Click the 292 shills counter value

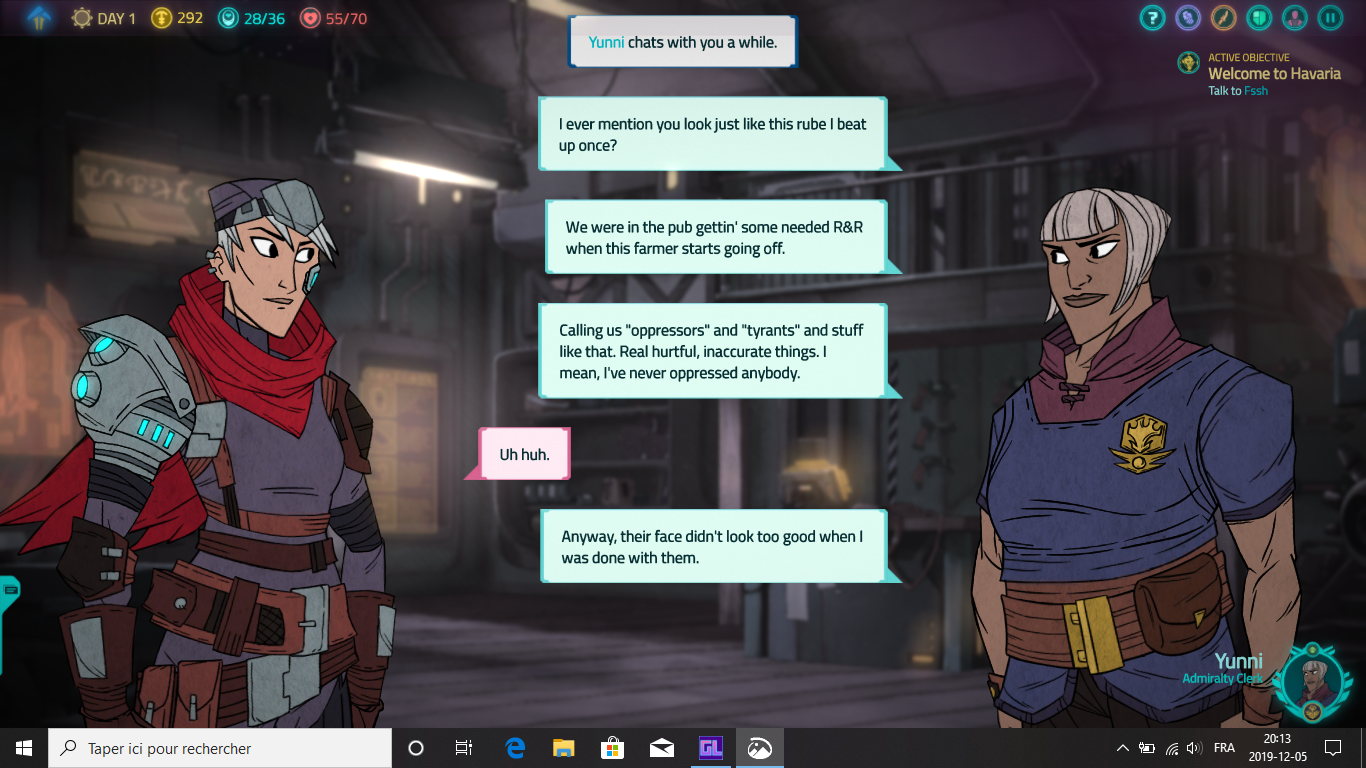tap(190, 18)
